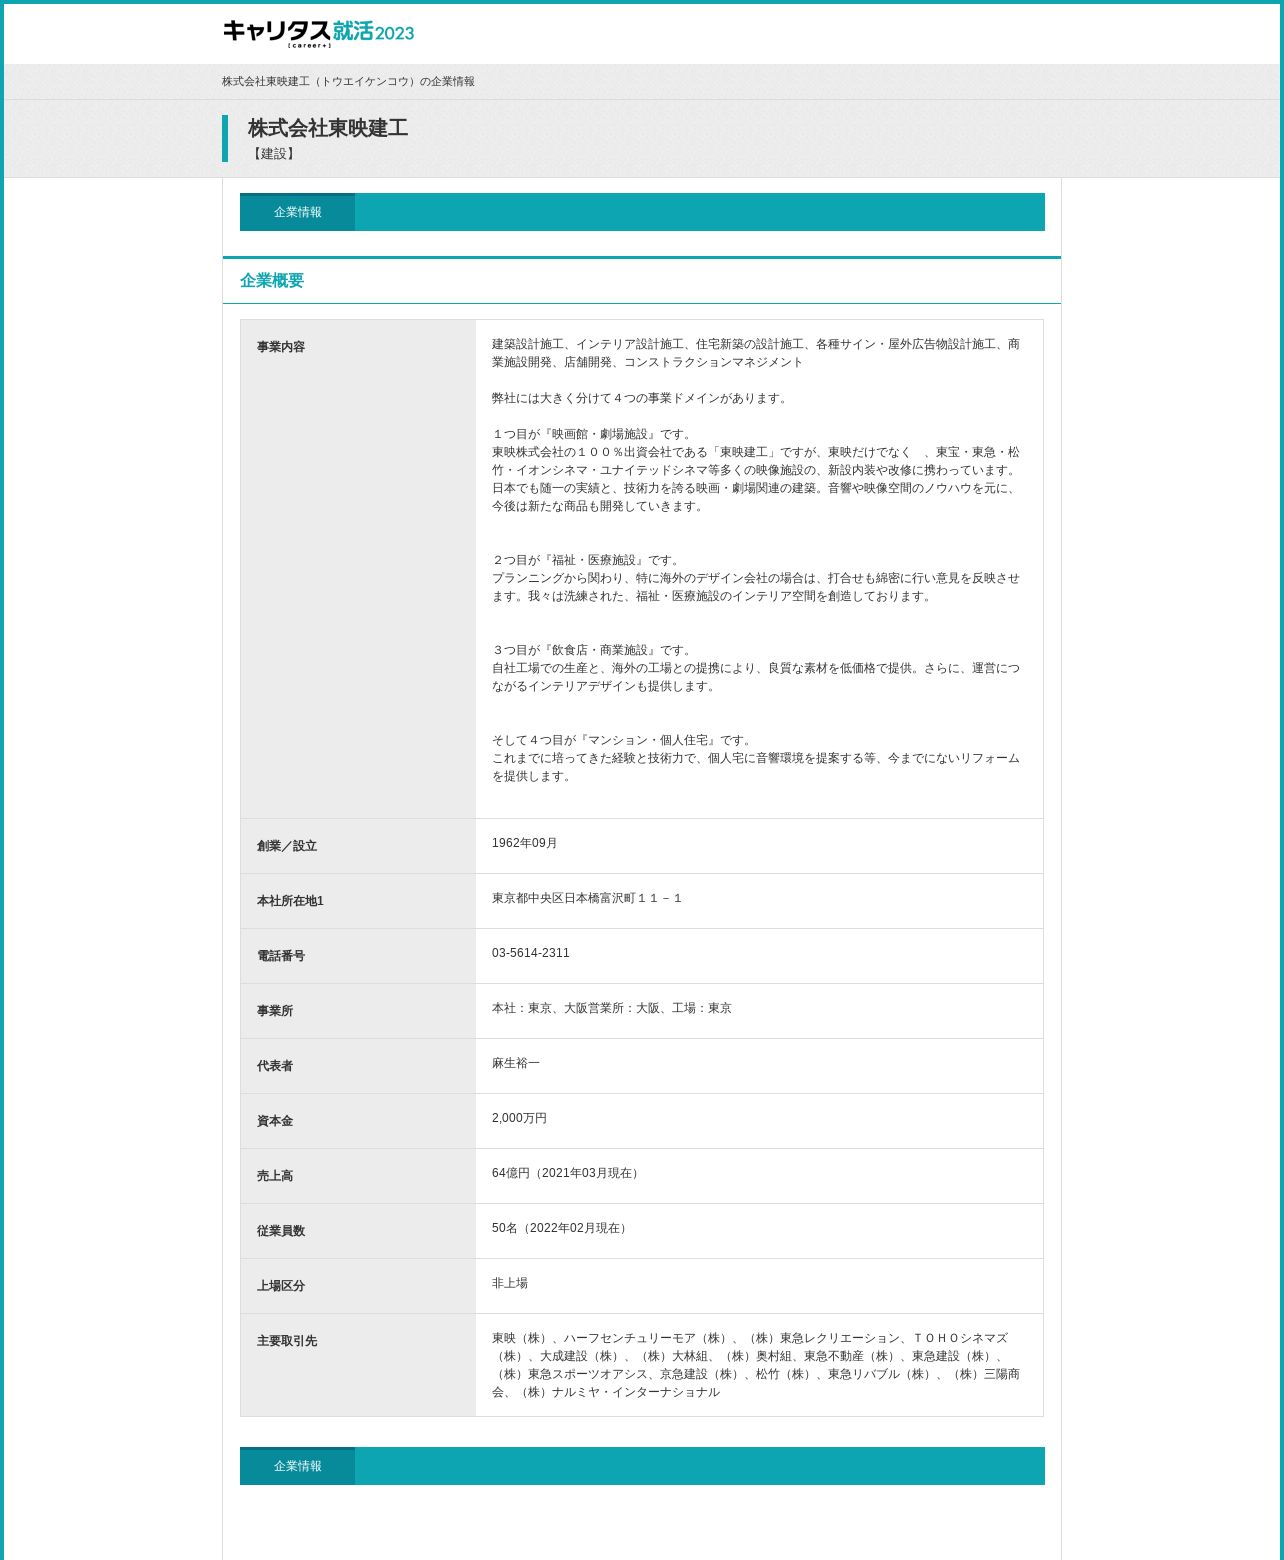Click the 企業概要 section heading
The height and width of the screenshot is (1560, 1284).
coord(272,281)
